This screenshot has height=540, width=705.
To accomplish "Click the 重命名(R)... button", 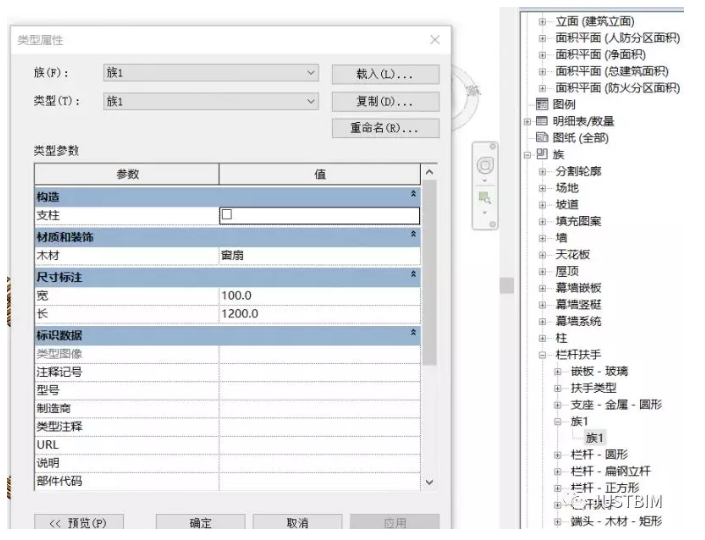I will pyautogui.click(x=385, y=128).
